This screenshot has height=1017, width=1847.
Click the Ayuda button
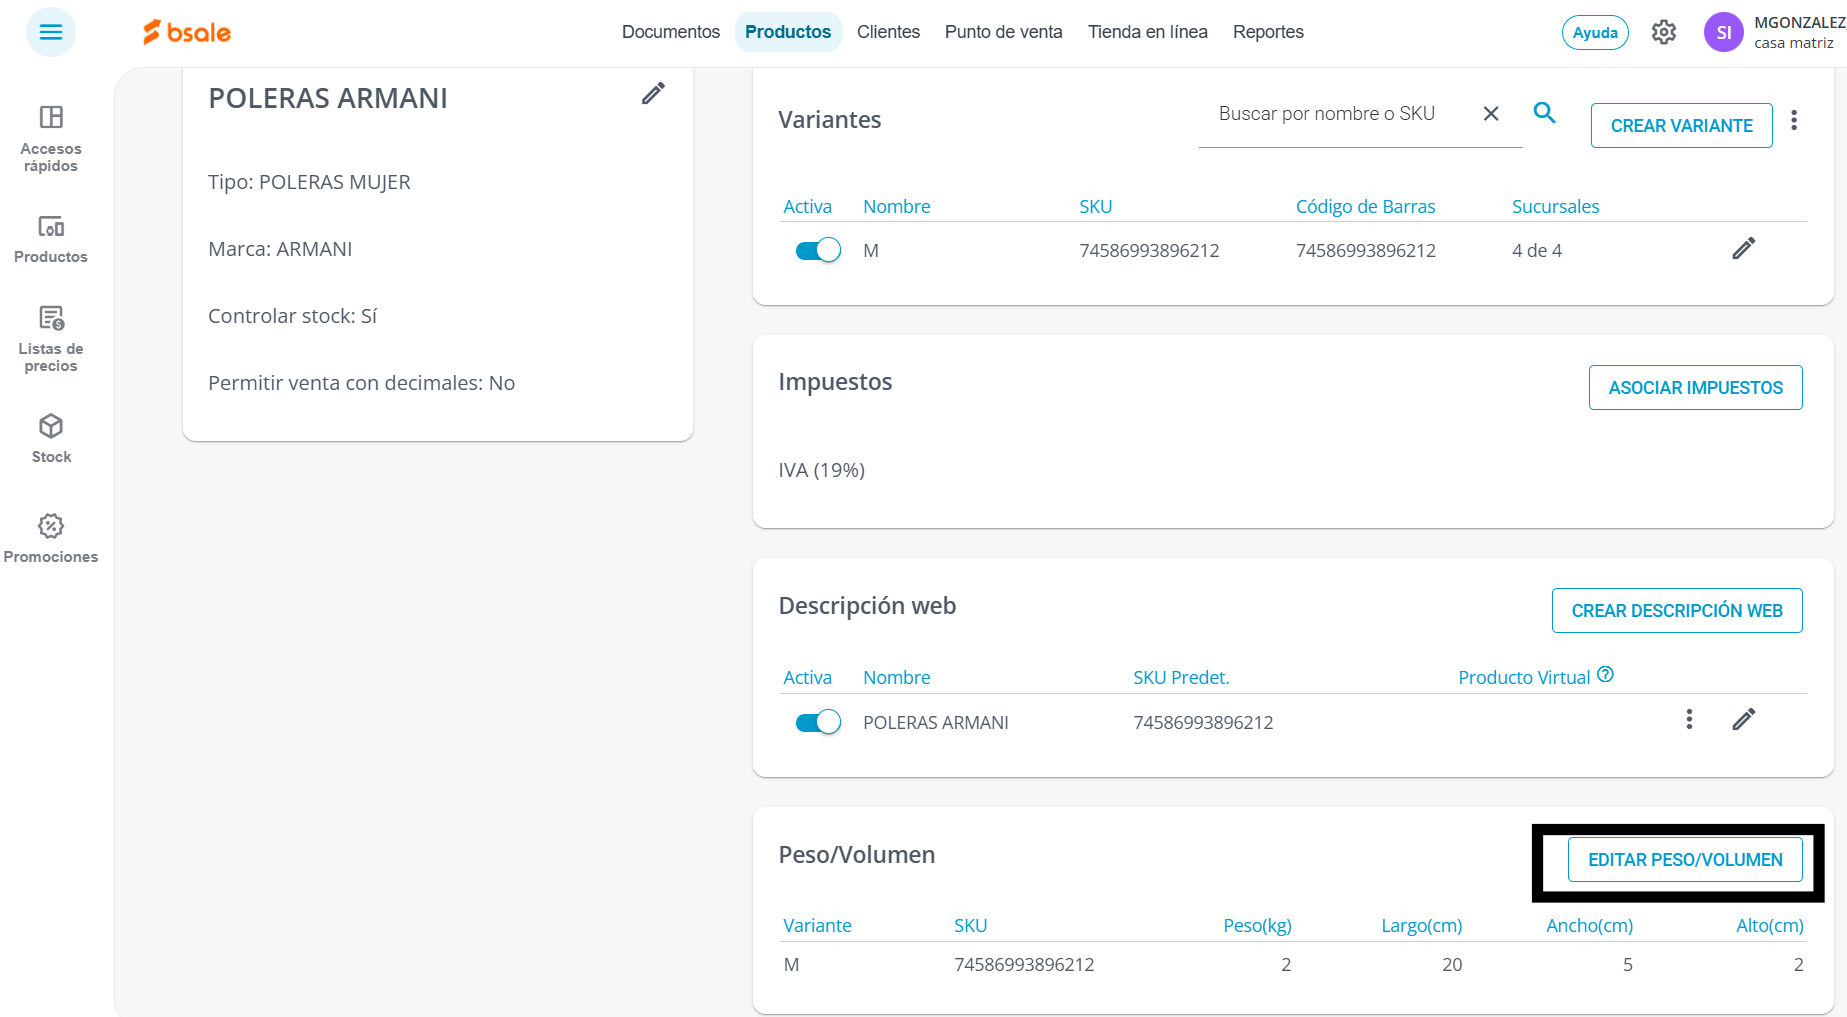[1595, 33]
